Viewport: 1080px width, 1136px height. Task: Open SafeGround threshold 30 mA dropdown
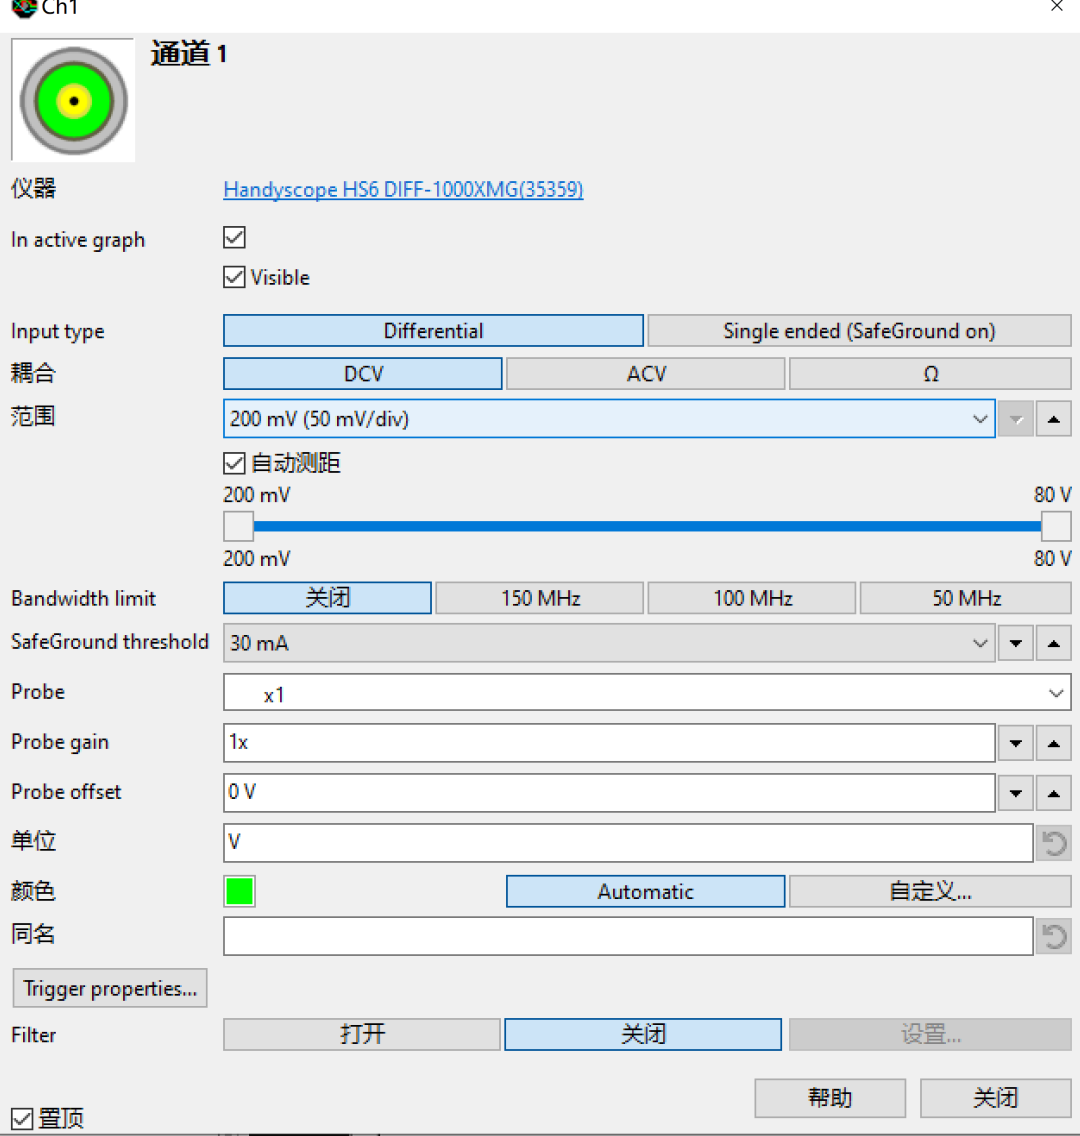[609, 643]
